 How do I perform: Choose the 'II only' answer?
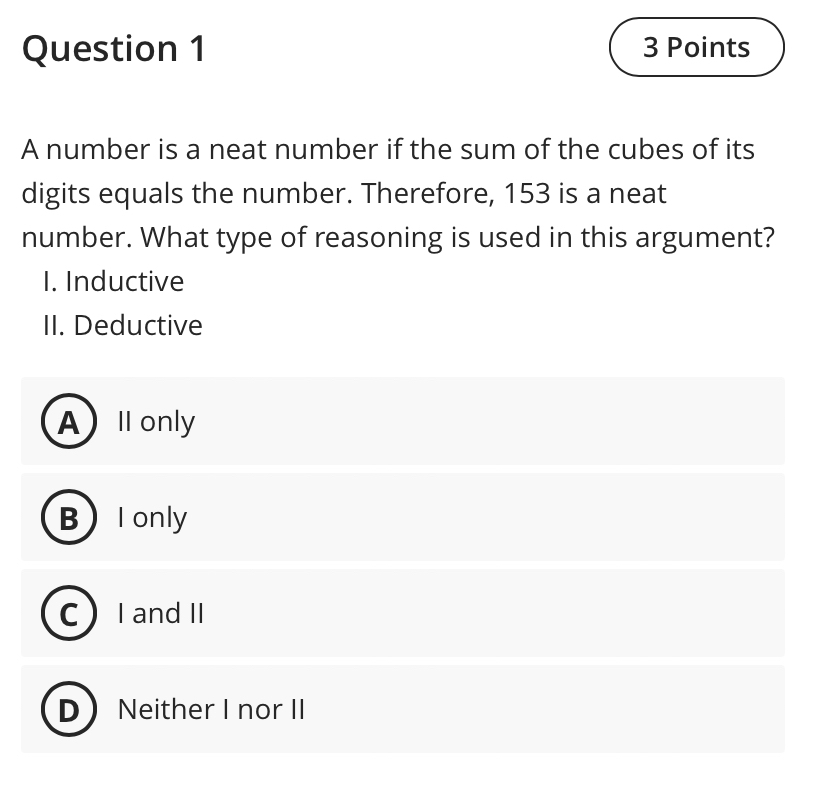click(x=154, y=422)
